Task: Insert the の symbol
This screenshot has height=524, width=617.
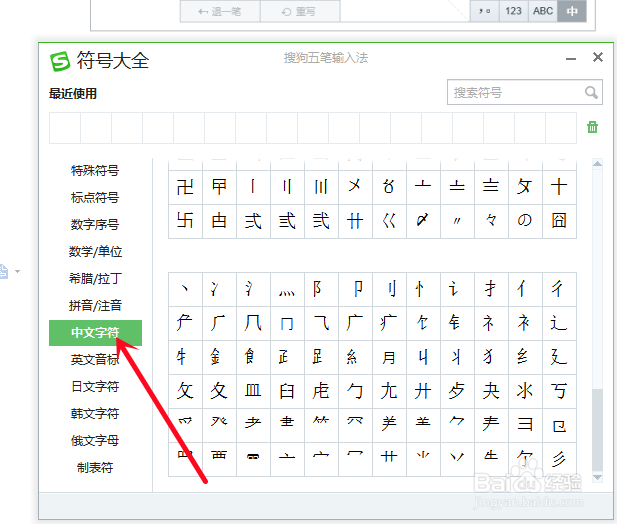Action: tap(525, 221)
